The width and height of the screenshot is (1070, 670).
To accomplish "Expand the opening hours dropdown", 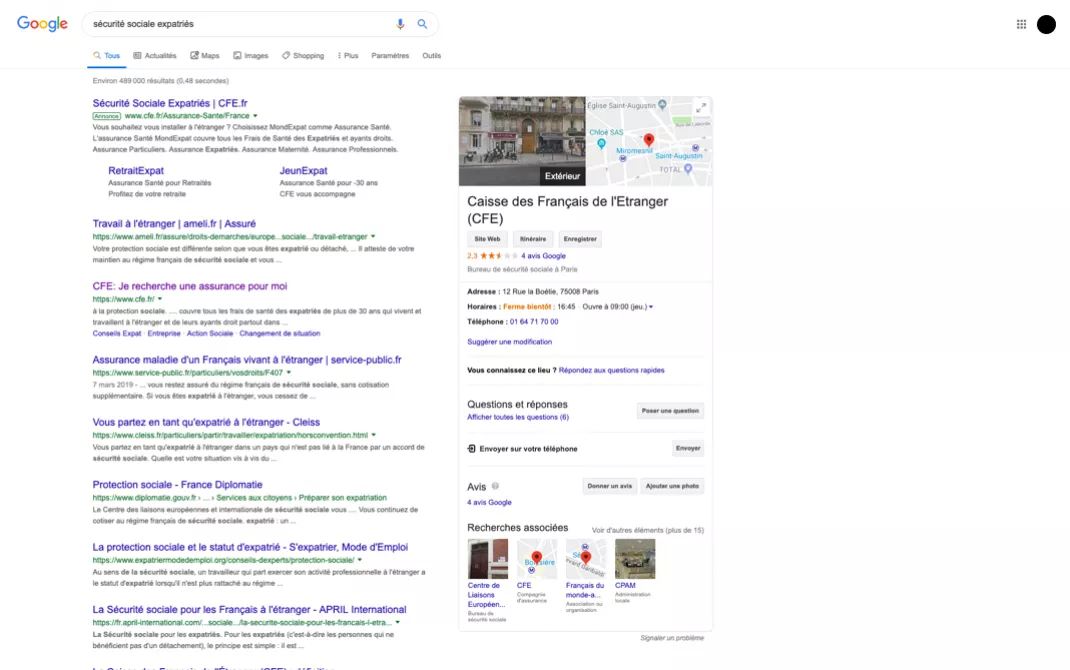I will [651, 307].
